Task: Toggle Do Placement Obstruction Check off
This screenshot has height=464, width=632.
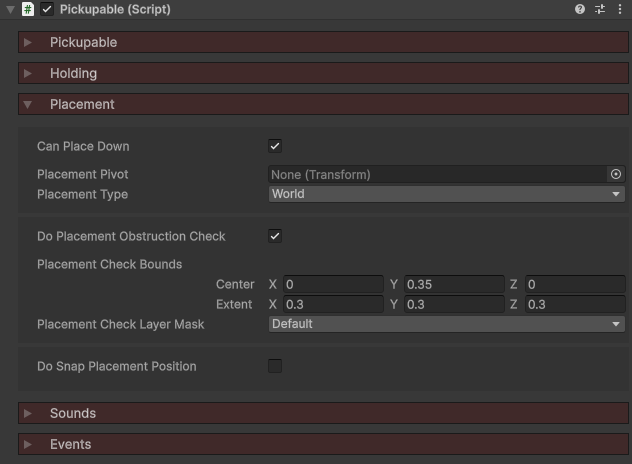Action: [275, 236]
